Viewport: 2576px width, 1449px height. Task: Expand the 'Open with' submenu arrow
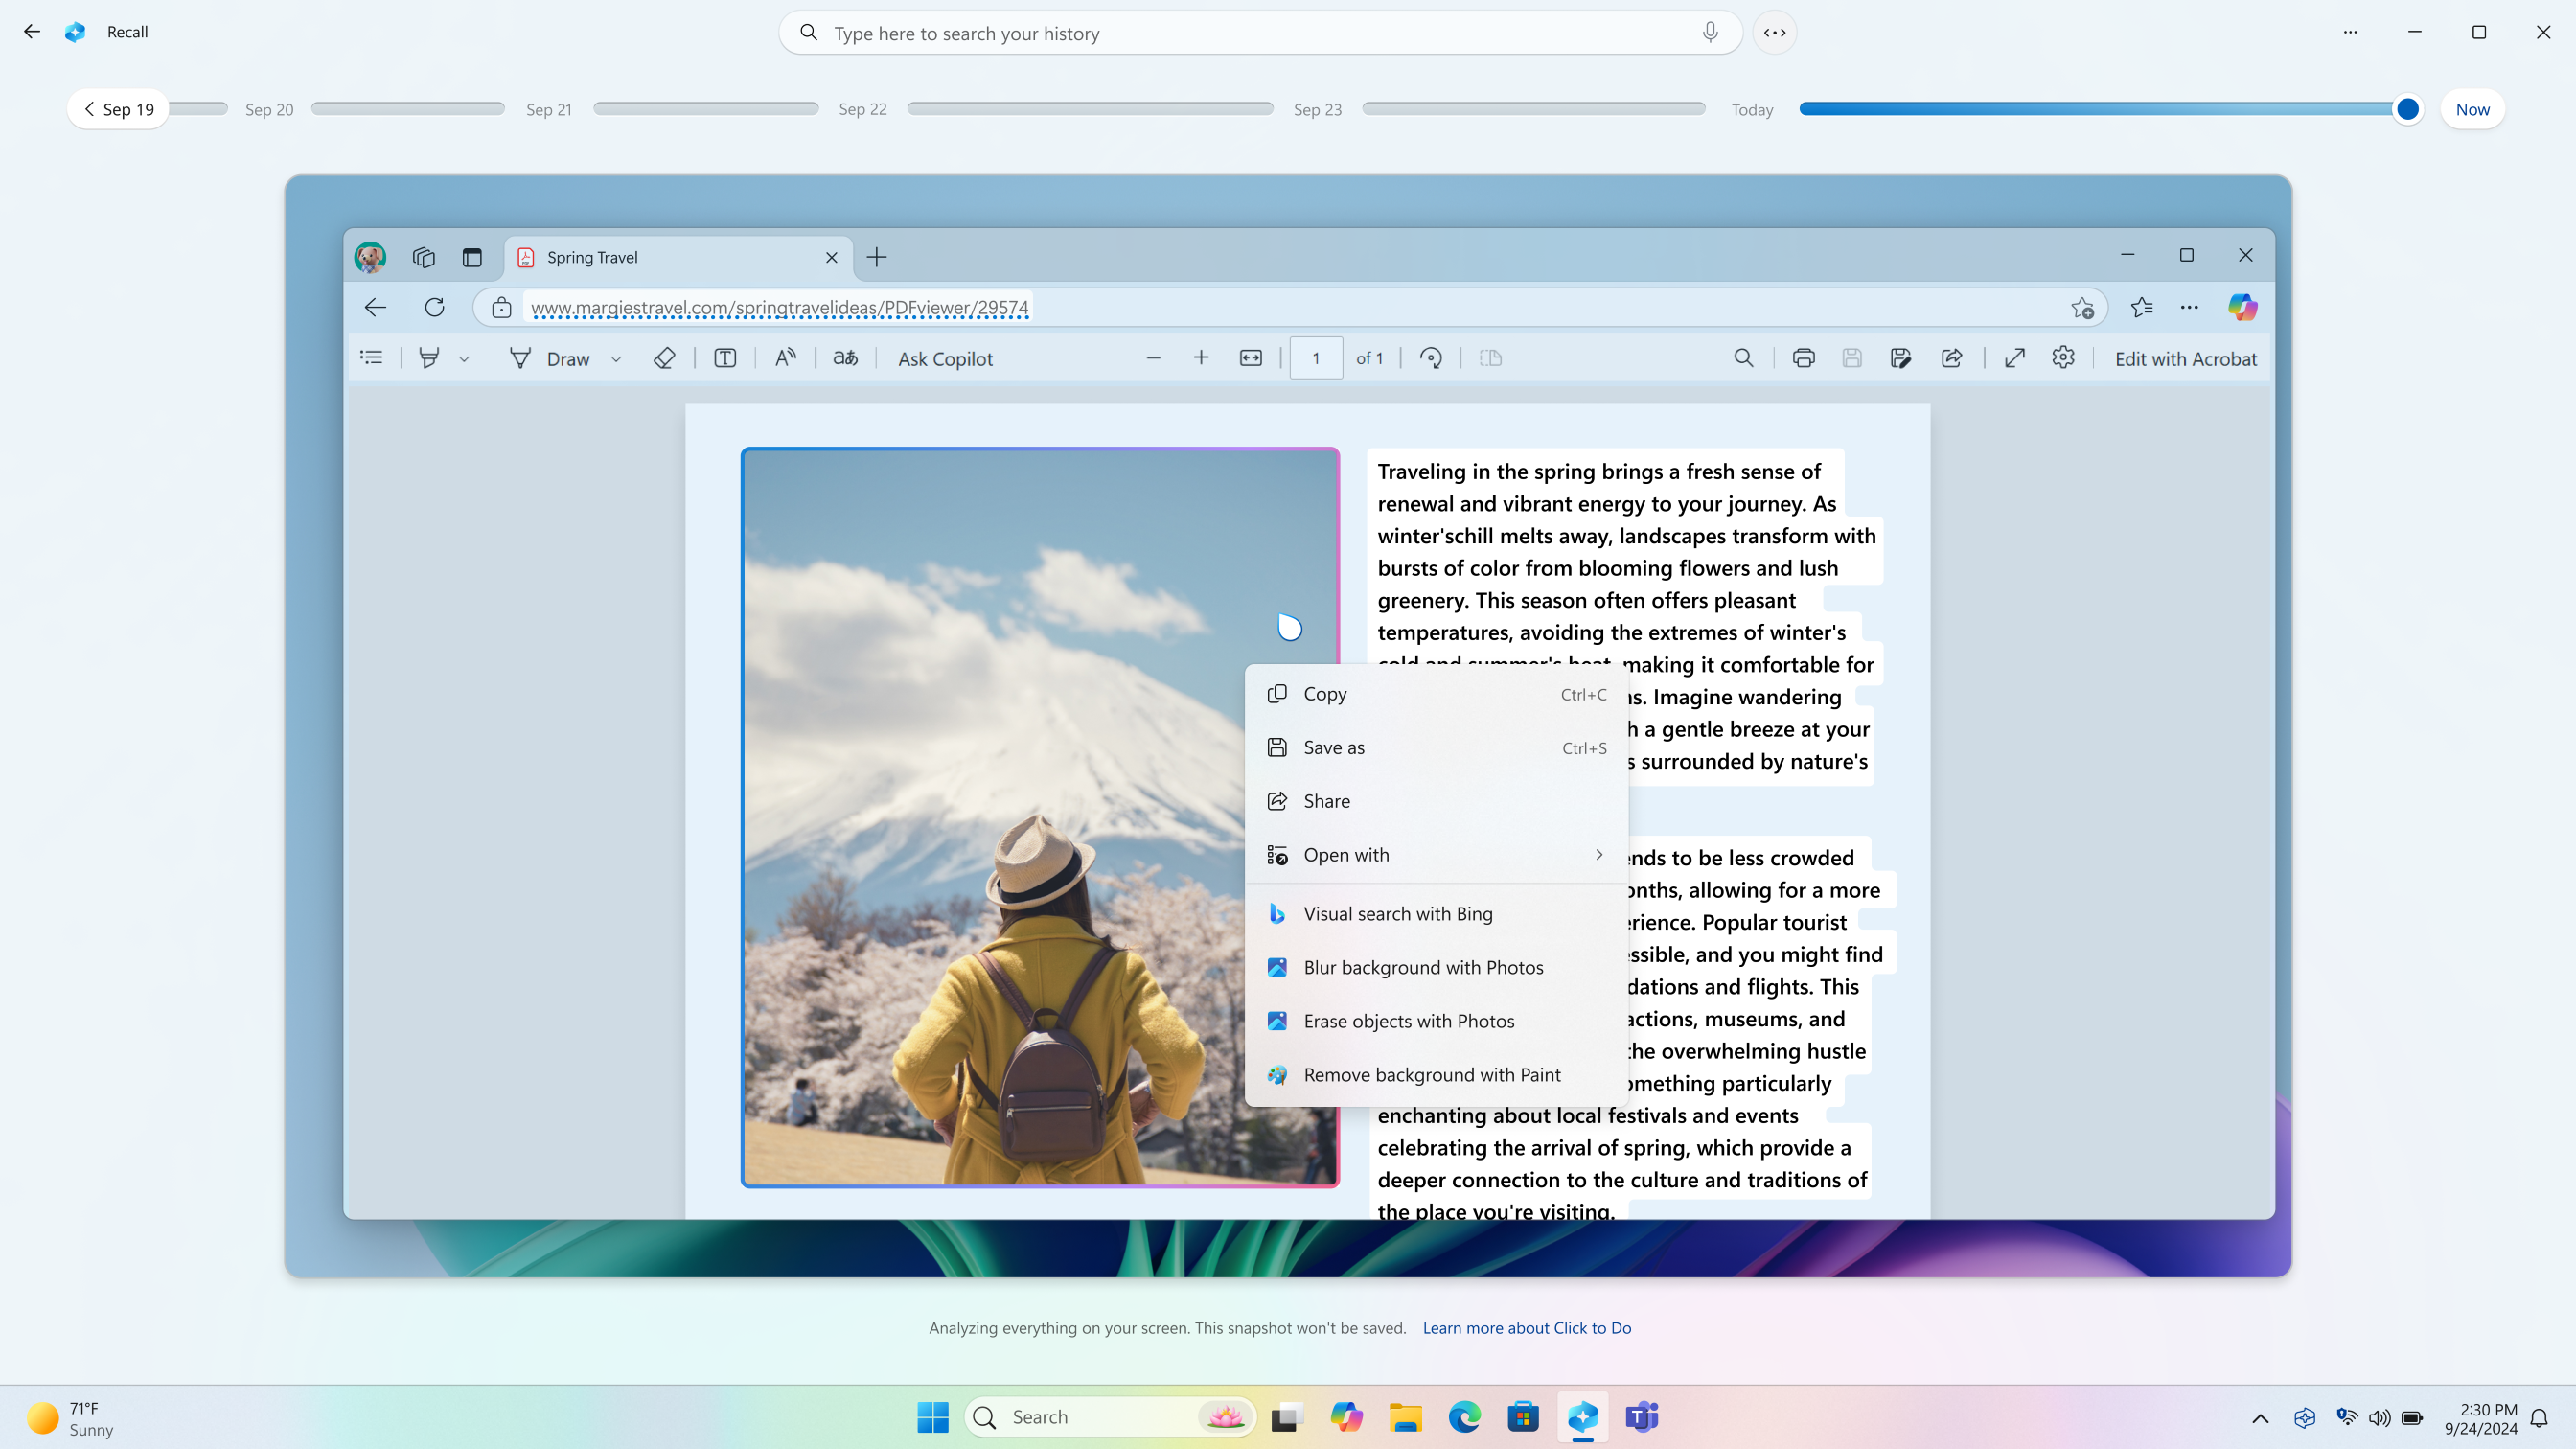1598,855
